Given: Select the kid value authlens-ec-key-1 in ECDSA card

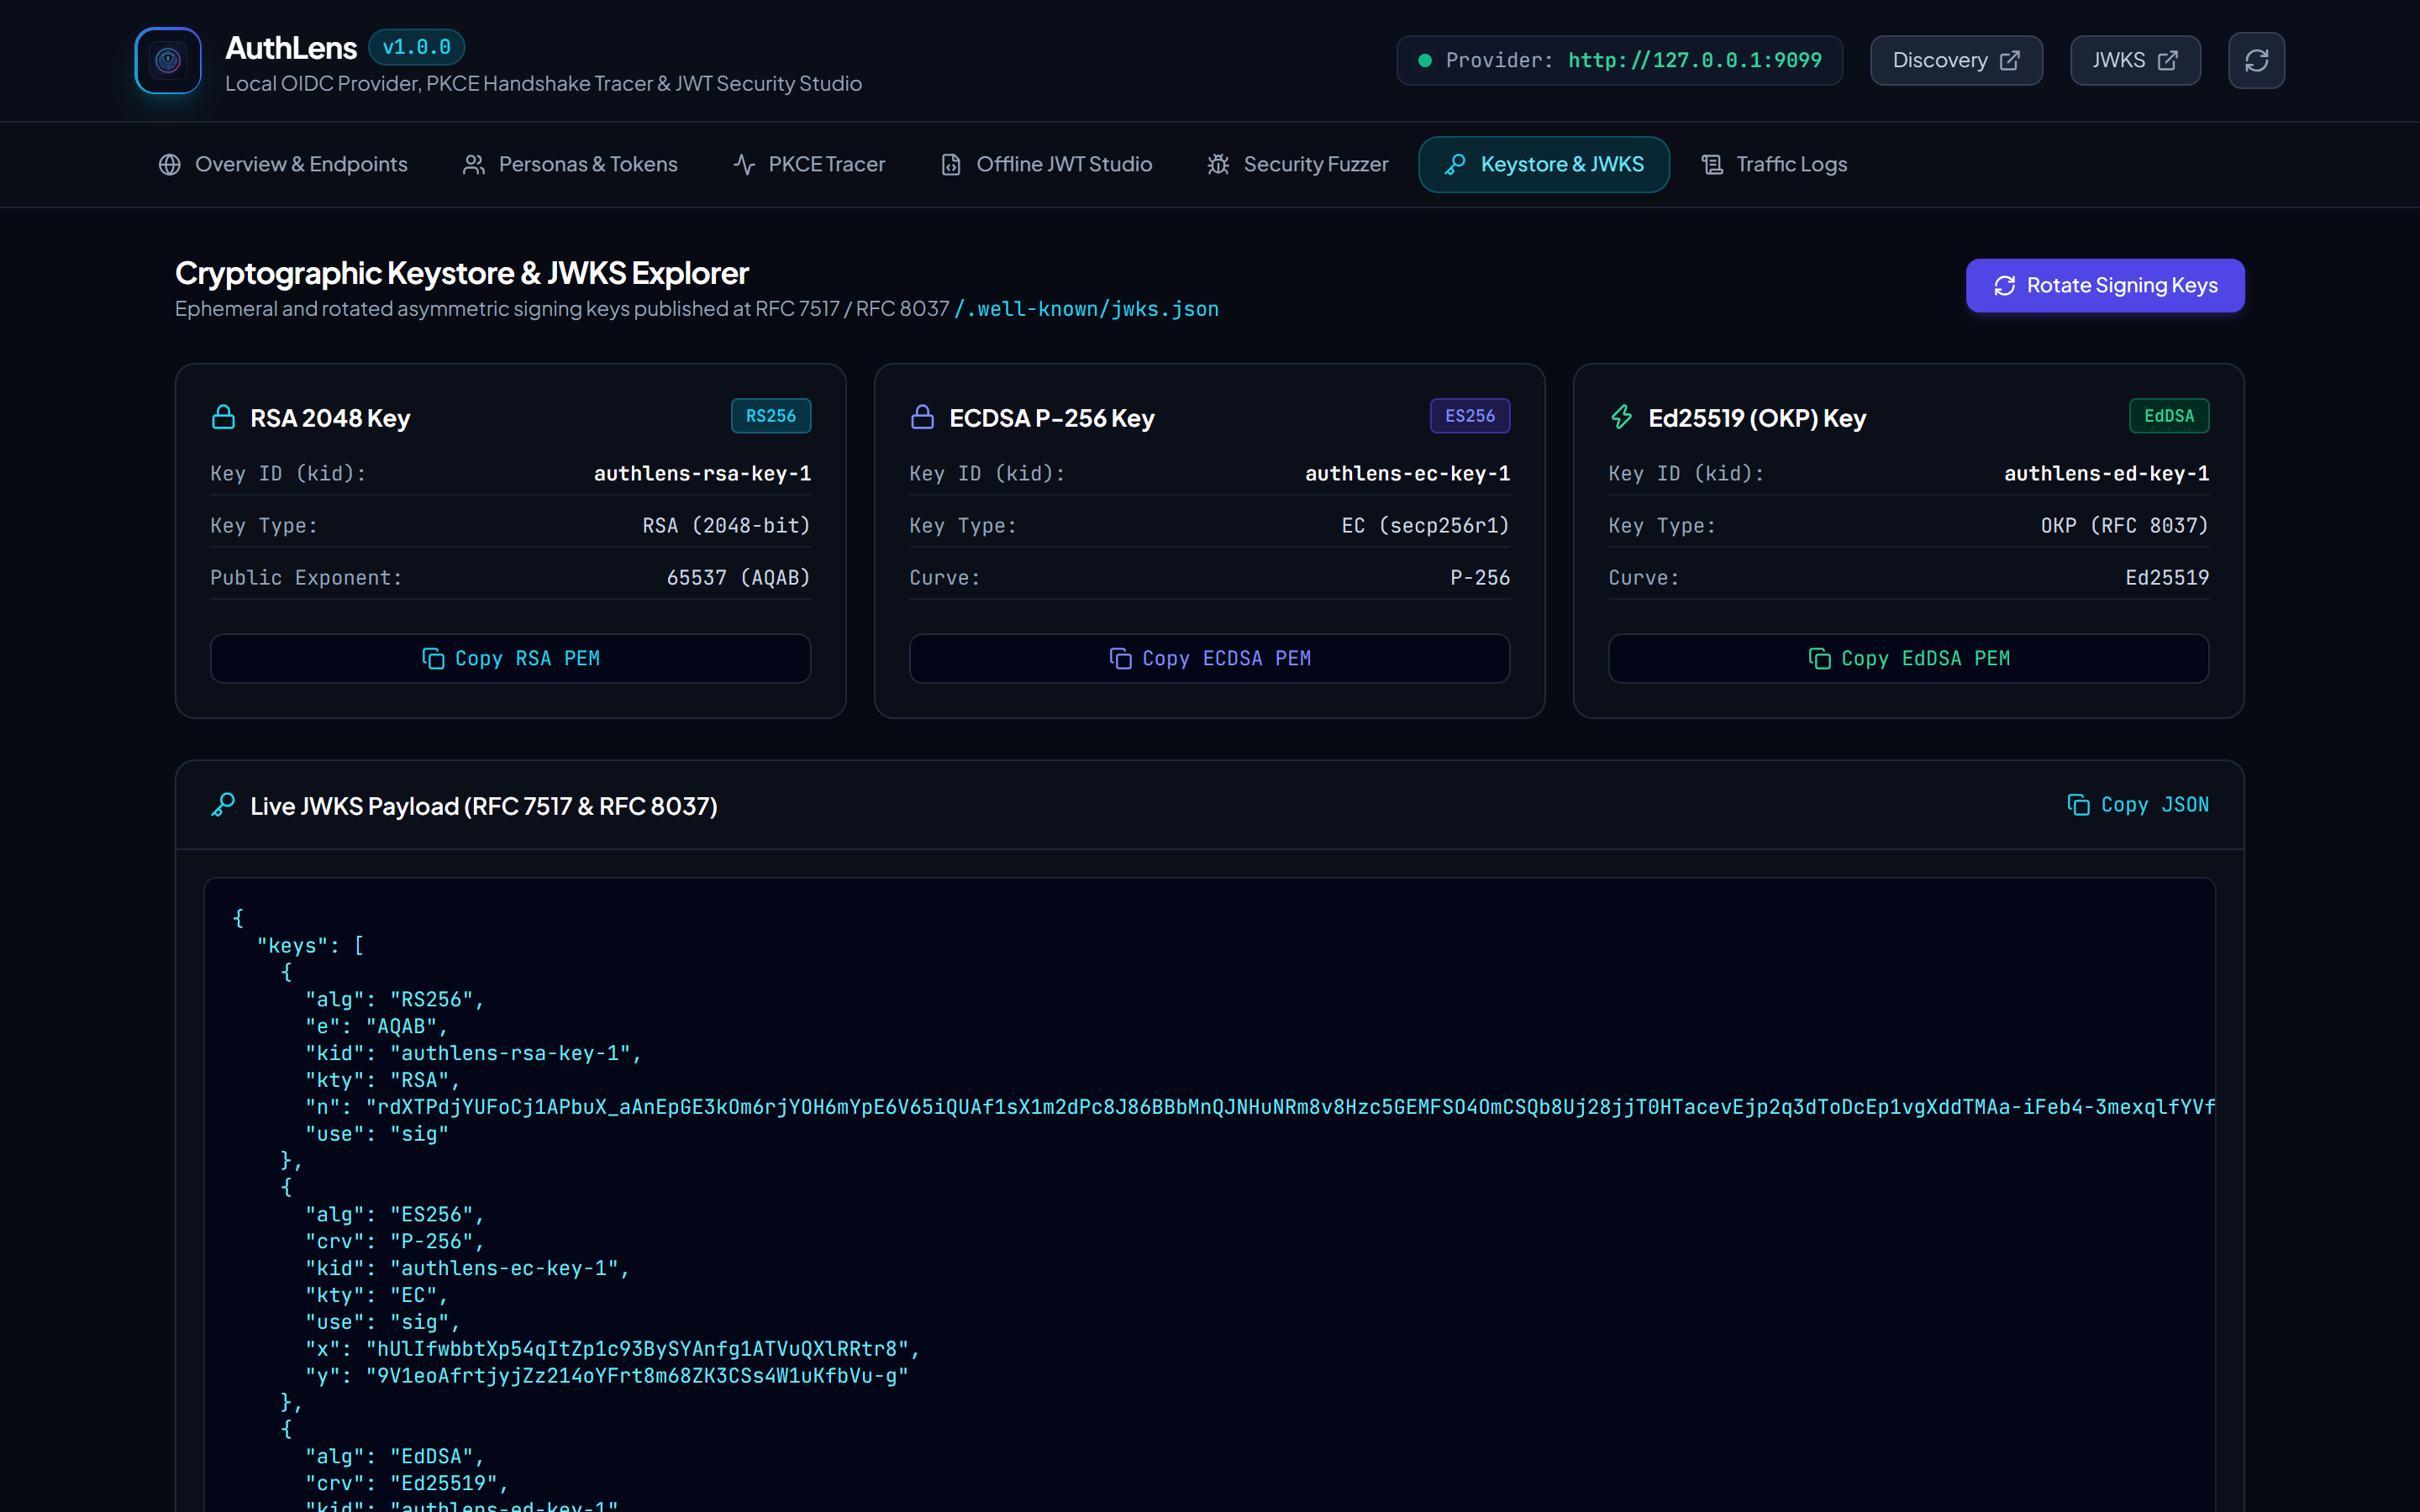Looking at the screenshot, I should [x=1407, y=473].
